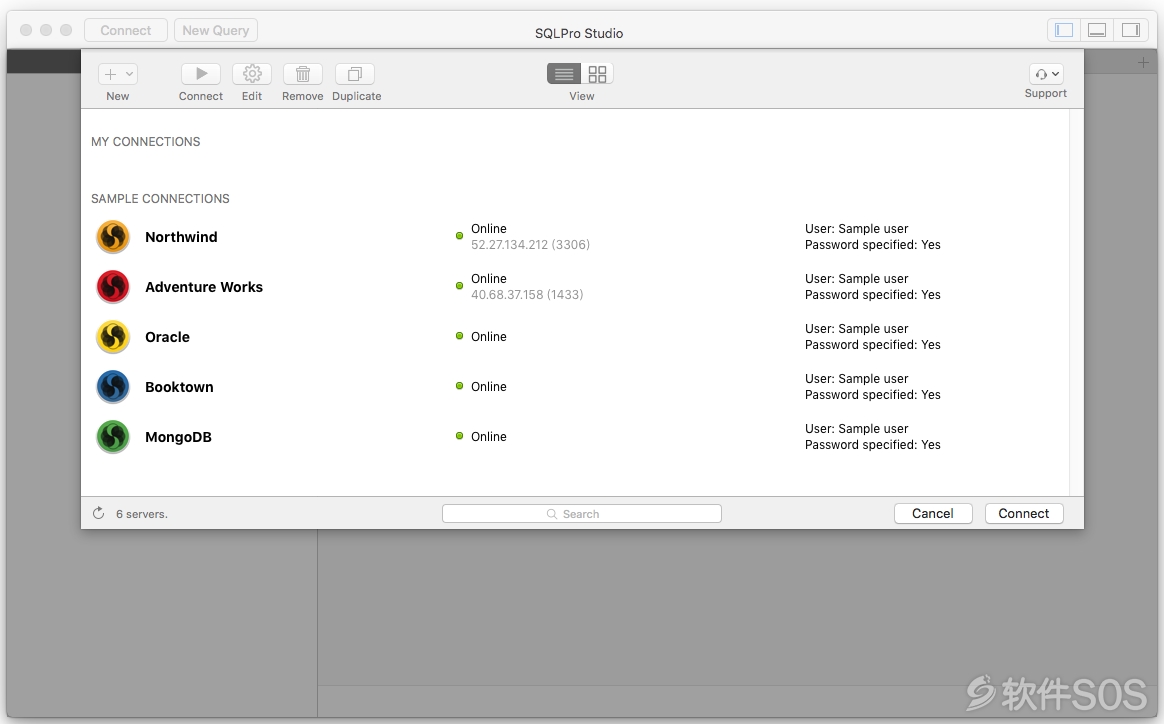Click the Connect button in title bar

(125, 30)
